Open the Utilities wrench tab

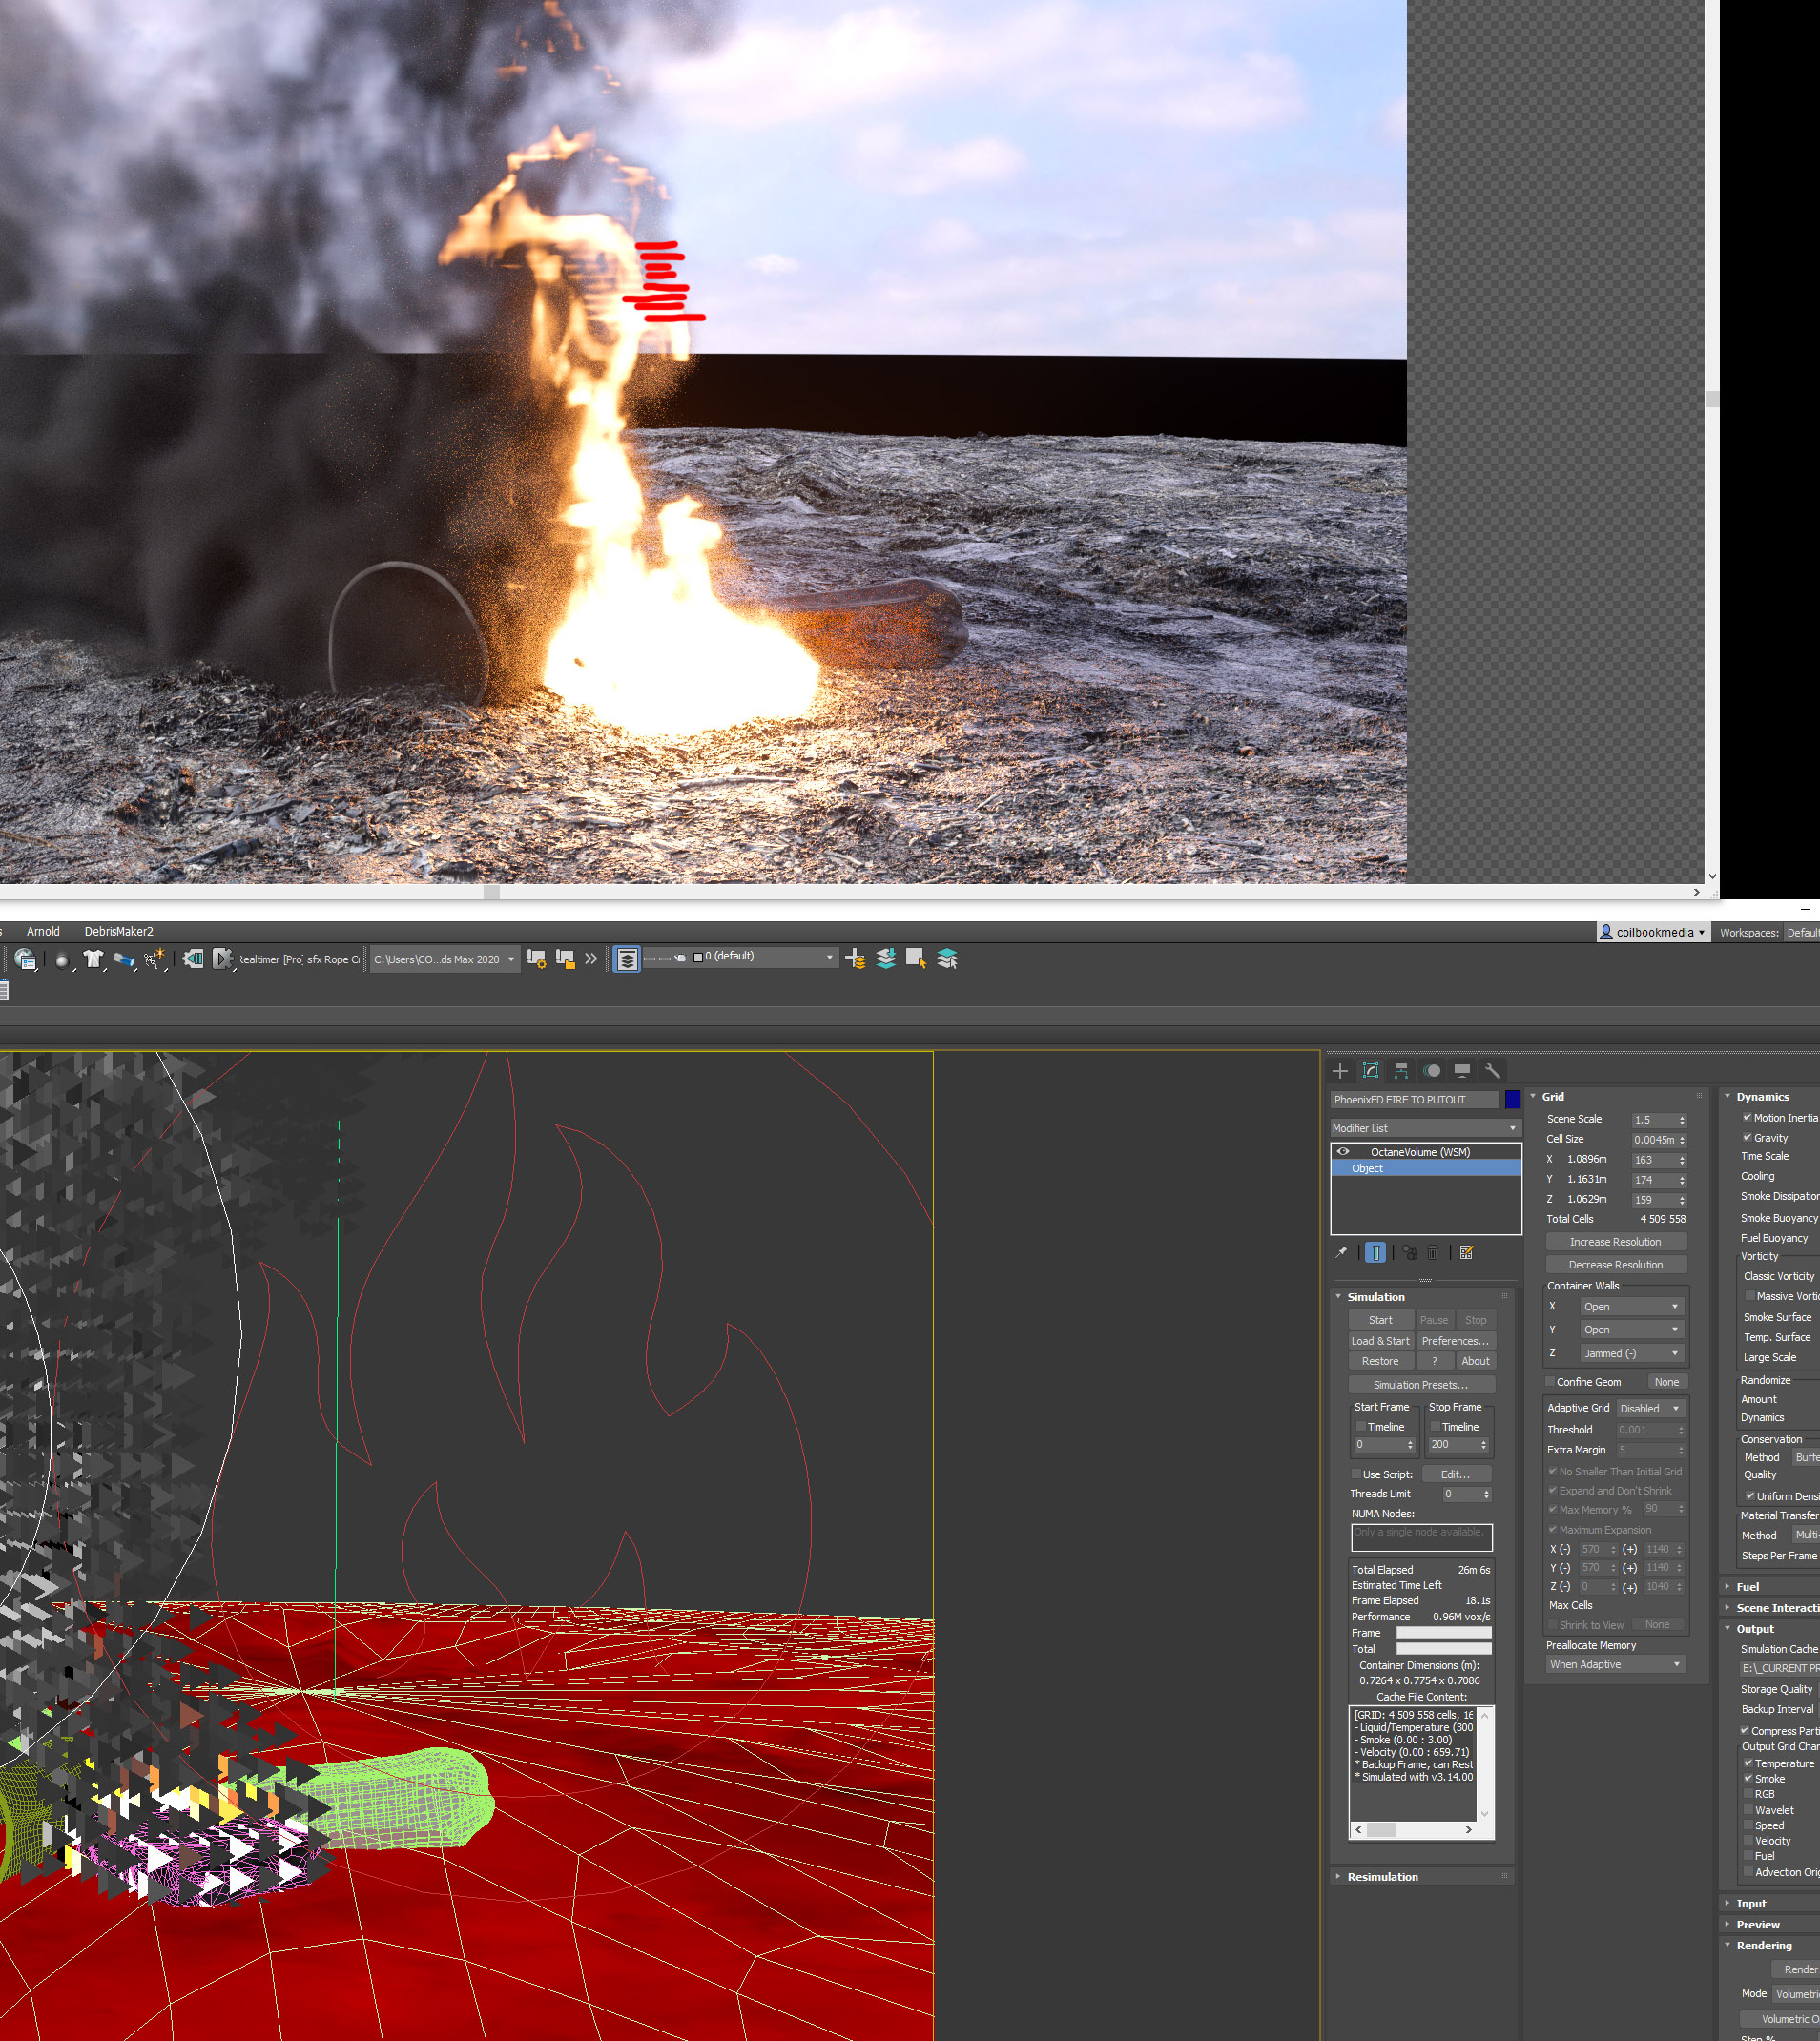click(1492, 1071)
